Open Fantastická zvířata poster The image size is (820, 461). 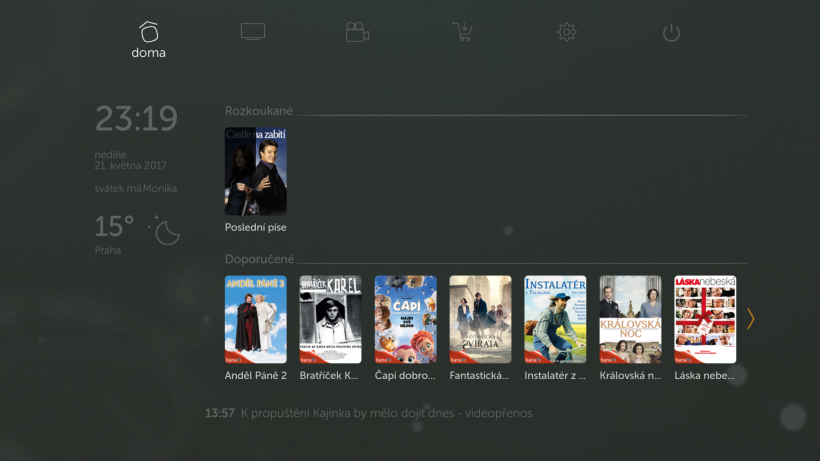pos(481,319)
